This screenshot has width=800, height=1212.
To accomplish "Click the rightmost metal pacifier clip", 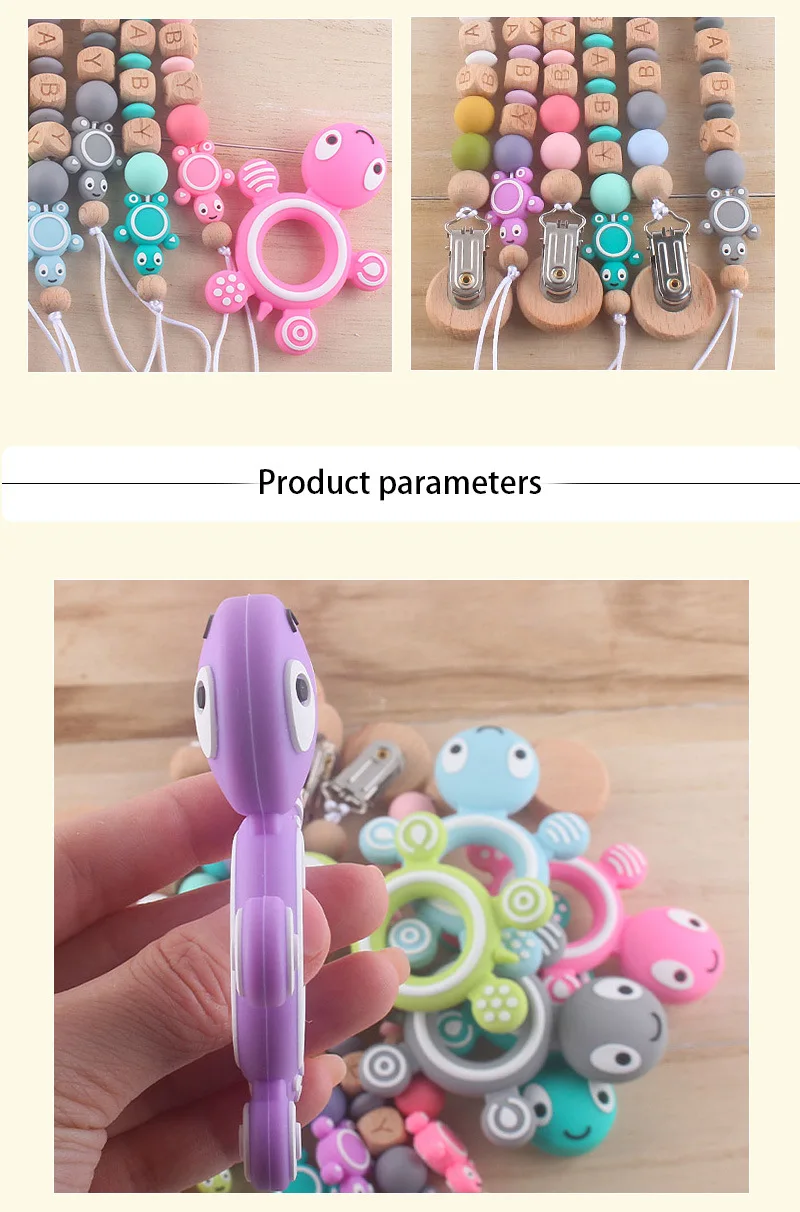I will 665,251.
